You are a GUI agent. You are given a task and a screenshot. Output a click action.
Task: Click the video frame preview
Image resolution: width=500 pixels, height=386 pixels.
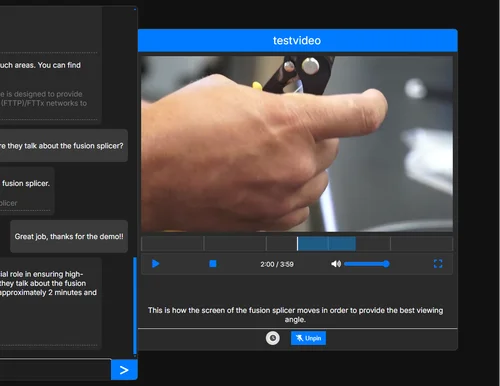coord(297,143)
